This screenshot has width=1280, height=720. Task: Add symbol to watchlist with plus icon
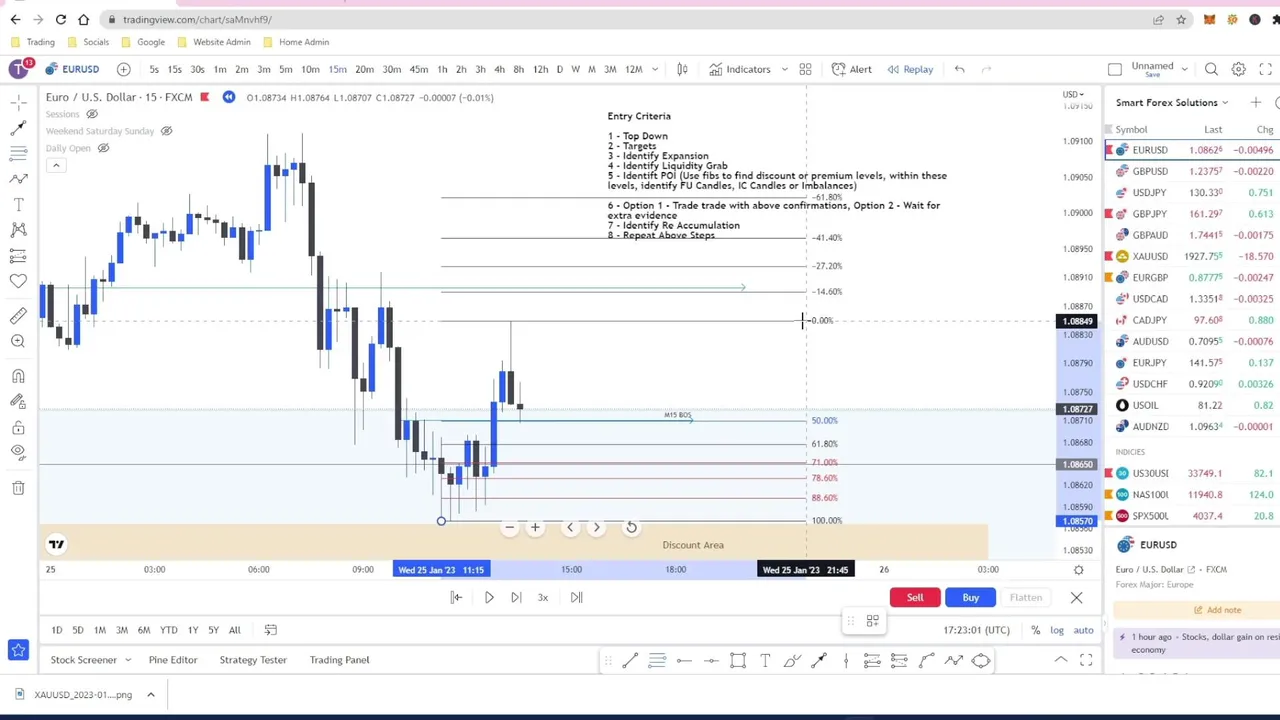pos(1255,102)
